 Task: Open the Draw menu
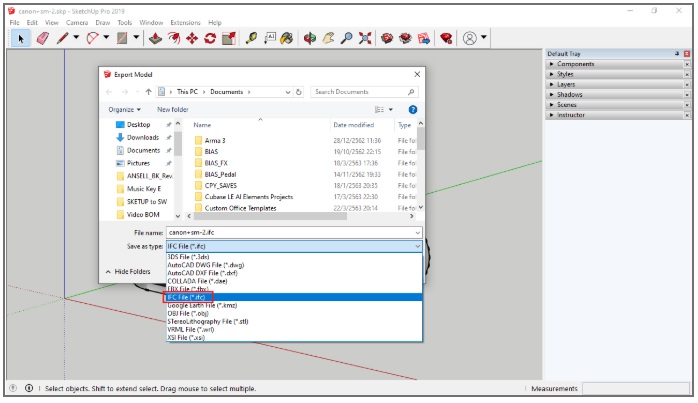102,23
